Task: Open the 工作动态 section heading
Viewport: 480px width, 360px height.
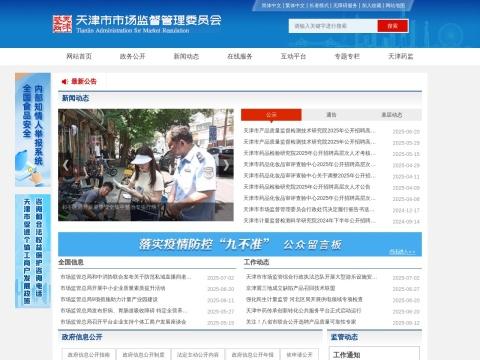Action: point(256,262)
